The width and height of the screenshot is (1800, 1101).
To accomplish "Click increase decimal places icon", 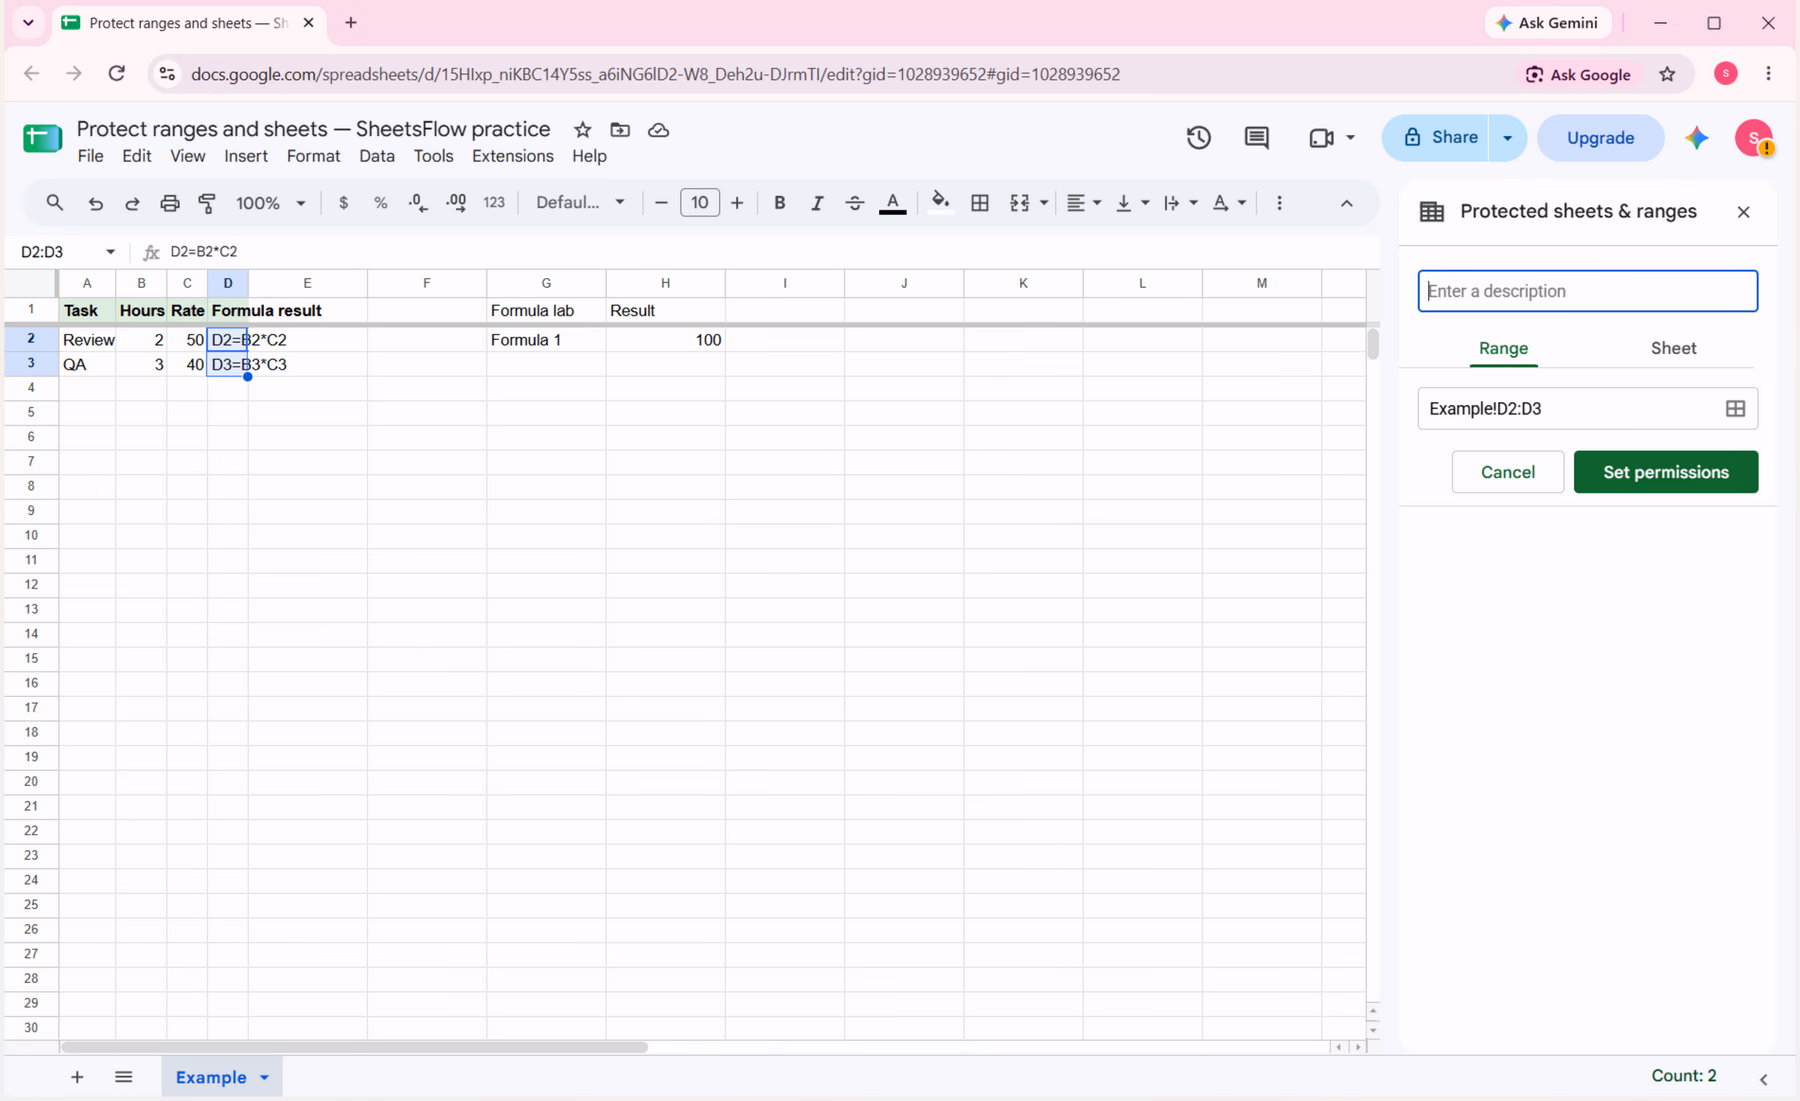I will pos(456,203).
